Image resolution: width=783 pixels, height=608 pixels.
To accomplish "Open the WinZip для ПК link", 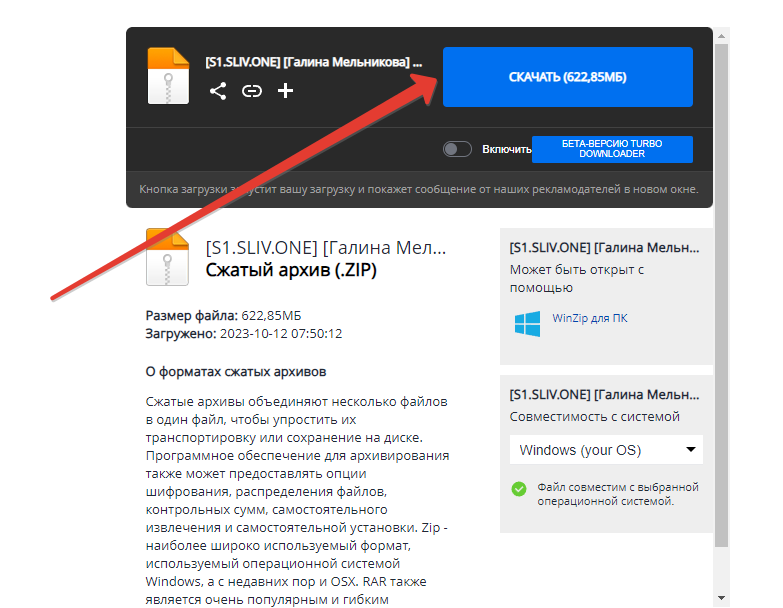I will [x=589, y=318].
